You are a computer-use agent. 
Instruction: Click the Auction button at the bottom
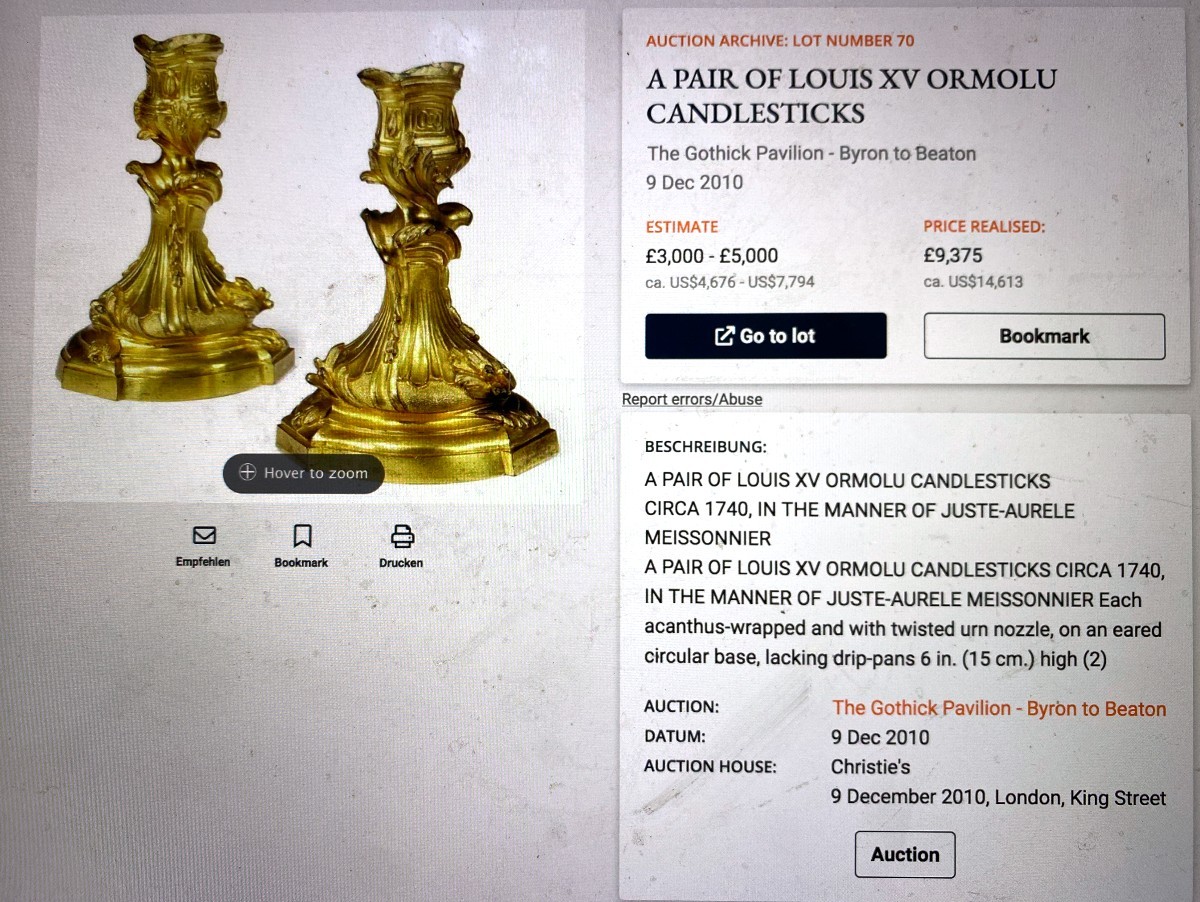click(905, 855)
